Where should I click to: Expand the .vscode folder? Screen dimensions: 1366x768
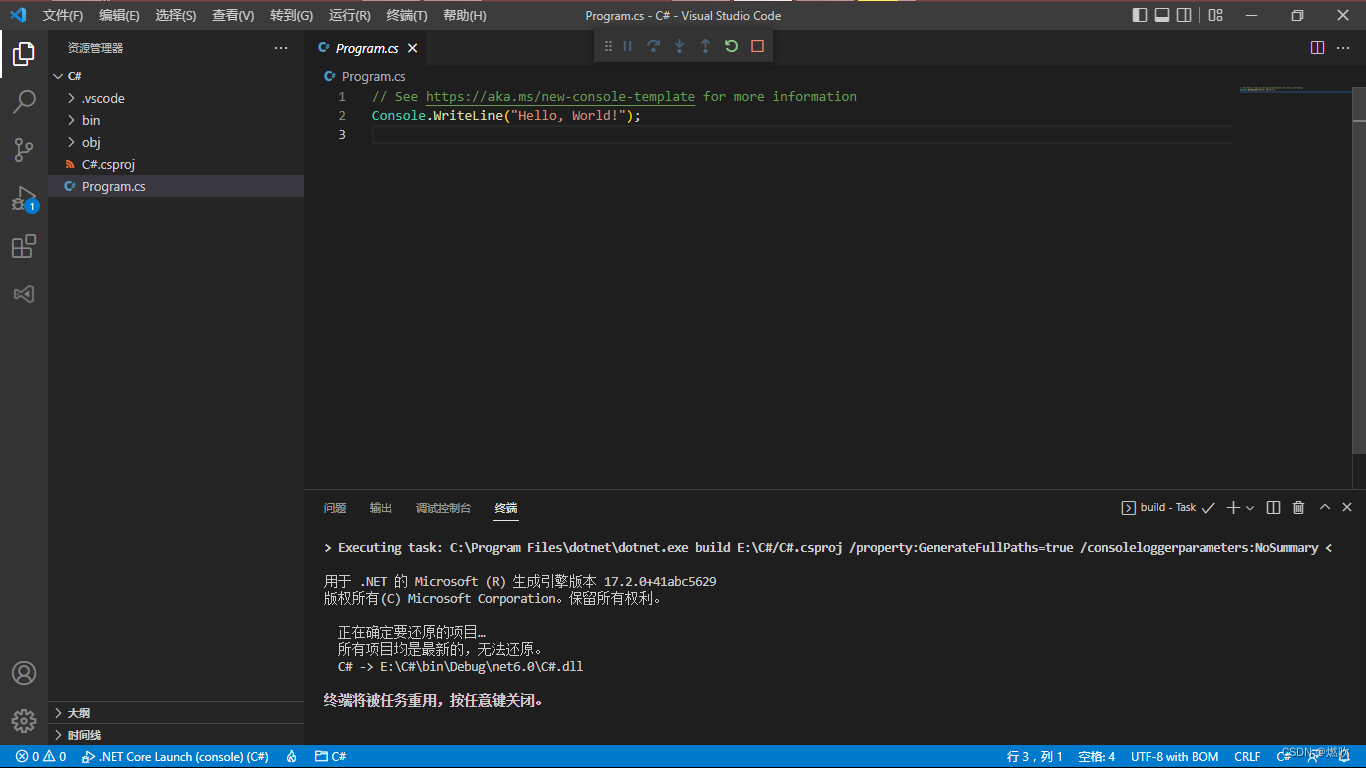(x=176, y=98)
